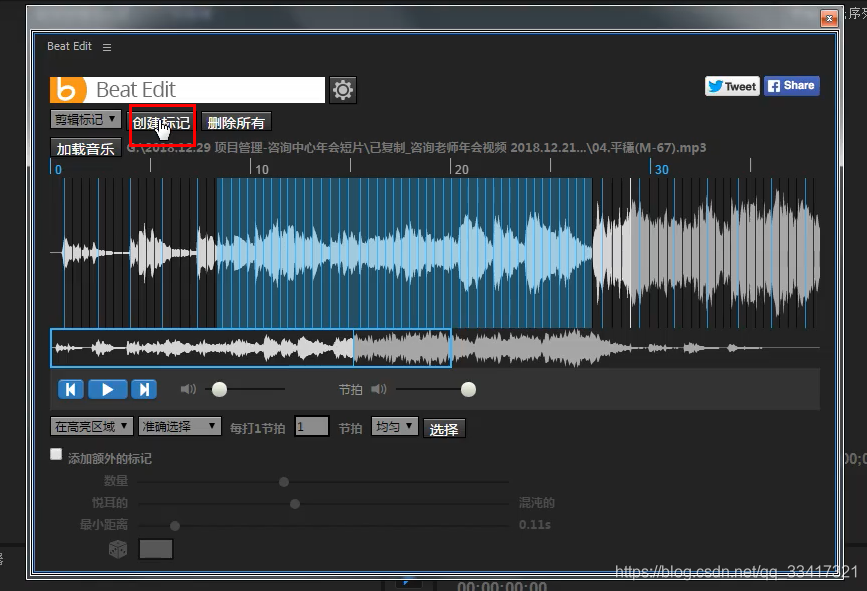Adjust the music volume slider knob
Viewport: 867px width, 591px height.
coord(220,390)
